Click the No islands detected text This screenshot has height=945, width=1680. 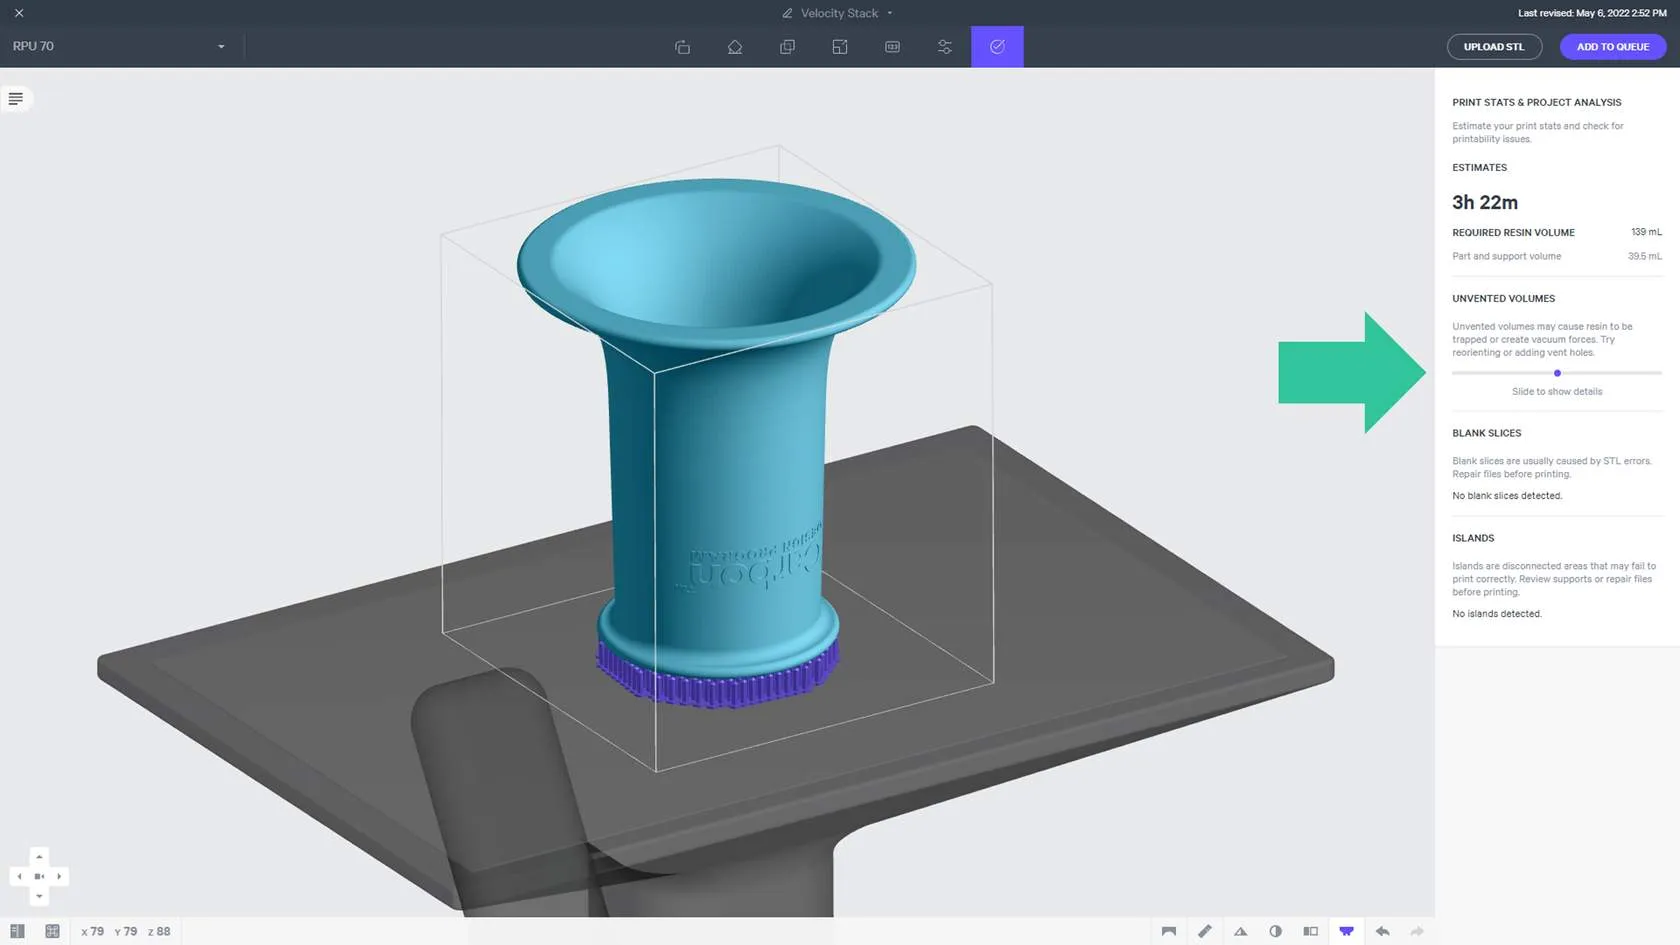[1497, 614]
